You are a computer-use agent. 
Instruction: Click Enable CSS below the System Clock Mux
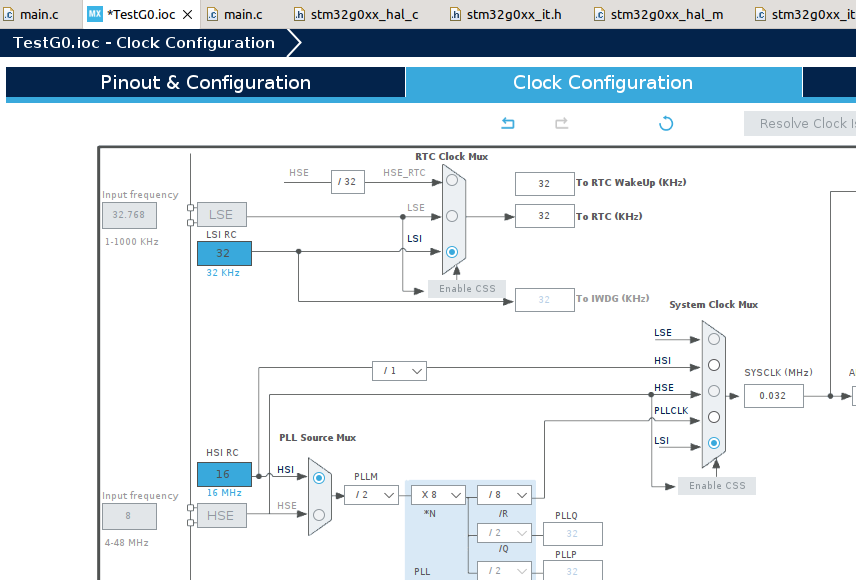pos(716,485)
